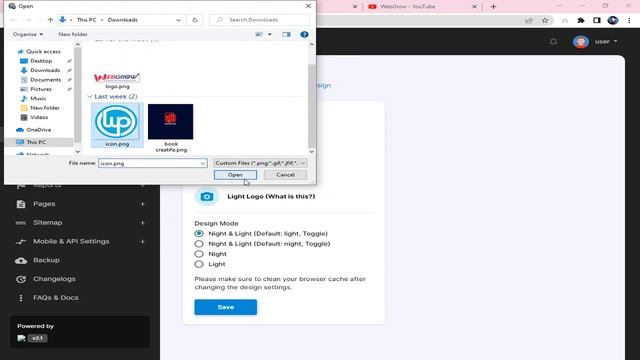Screen dimensions: 640x360
Task: Select OneDrive in navigation pane
Action: 38,130
